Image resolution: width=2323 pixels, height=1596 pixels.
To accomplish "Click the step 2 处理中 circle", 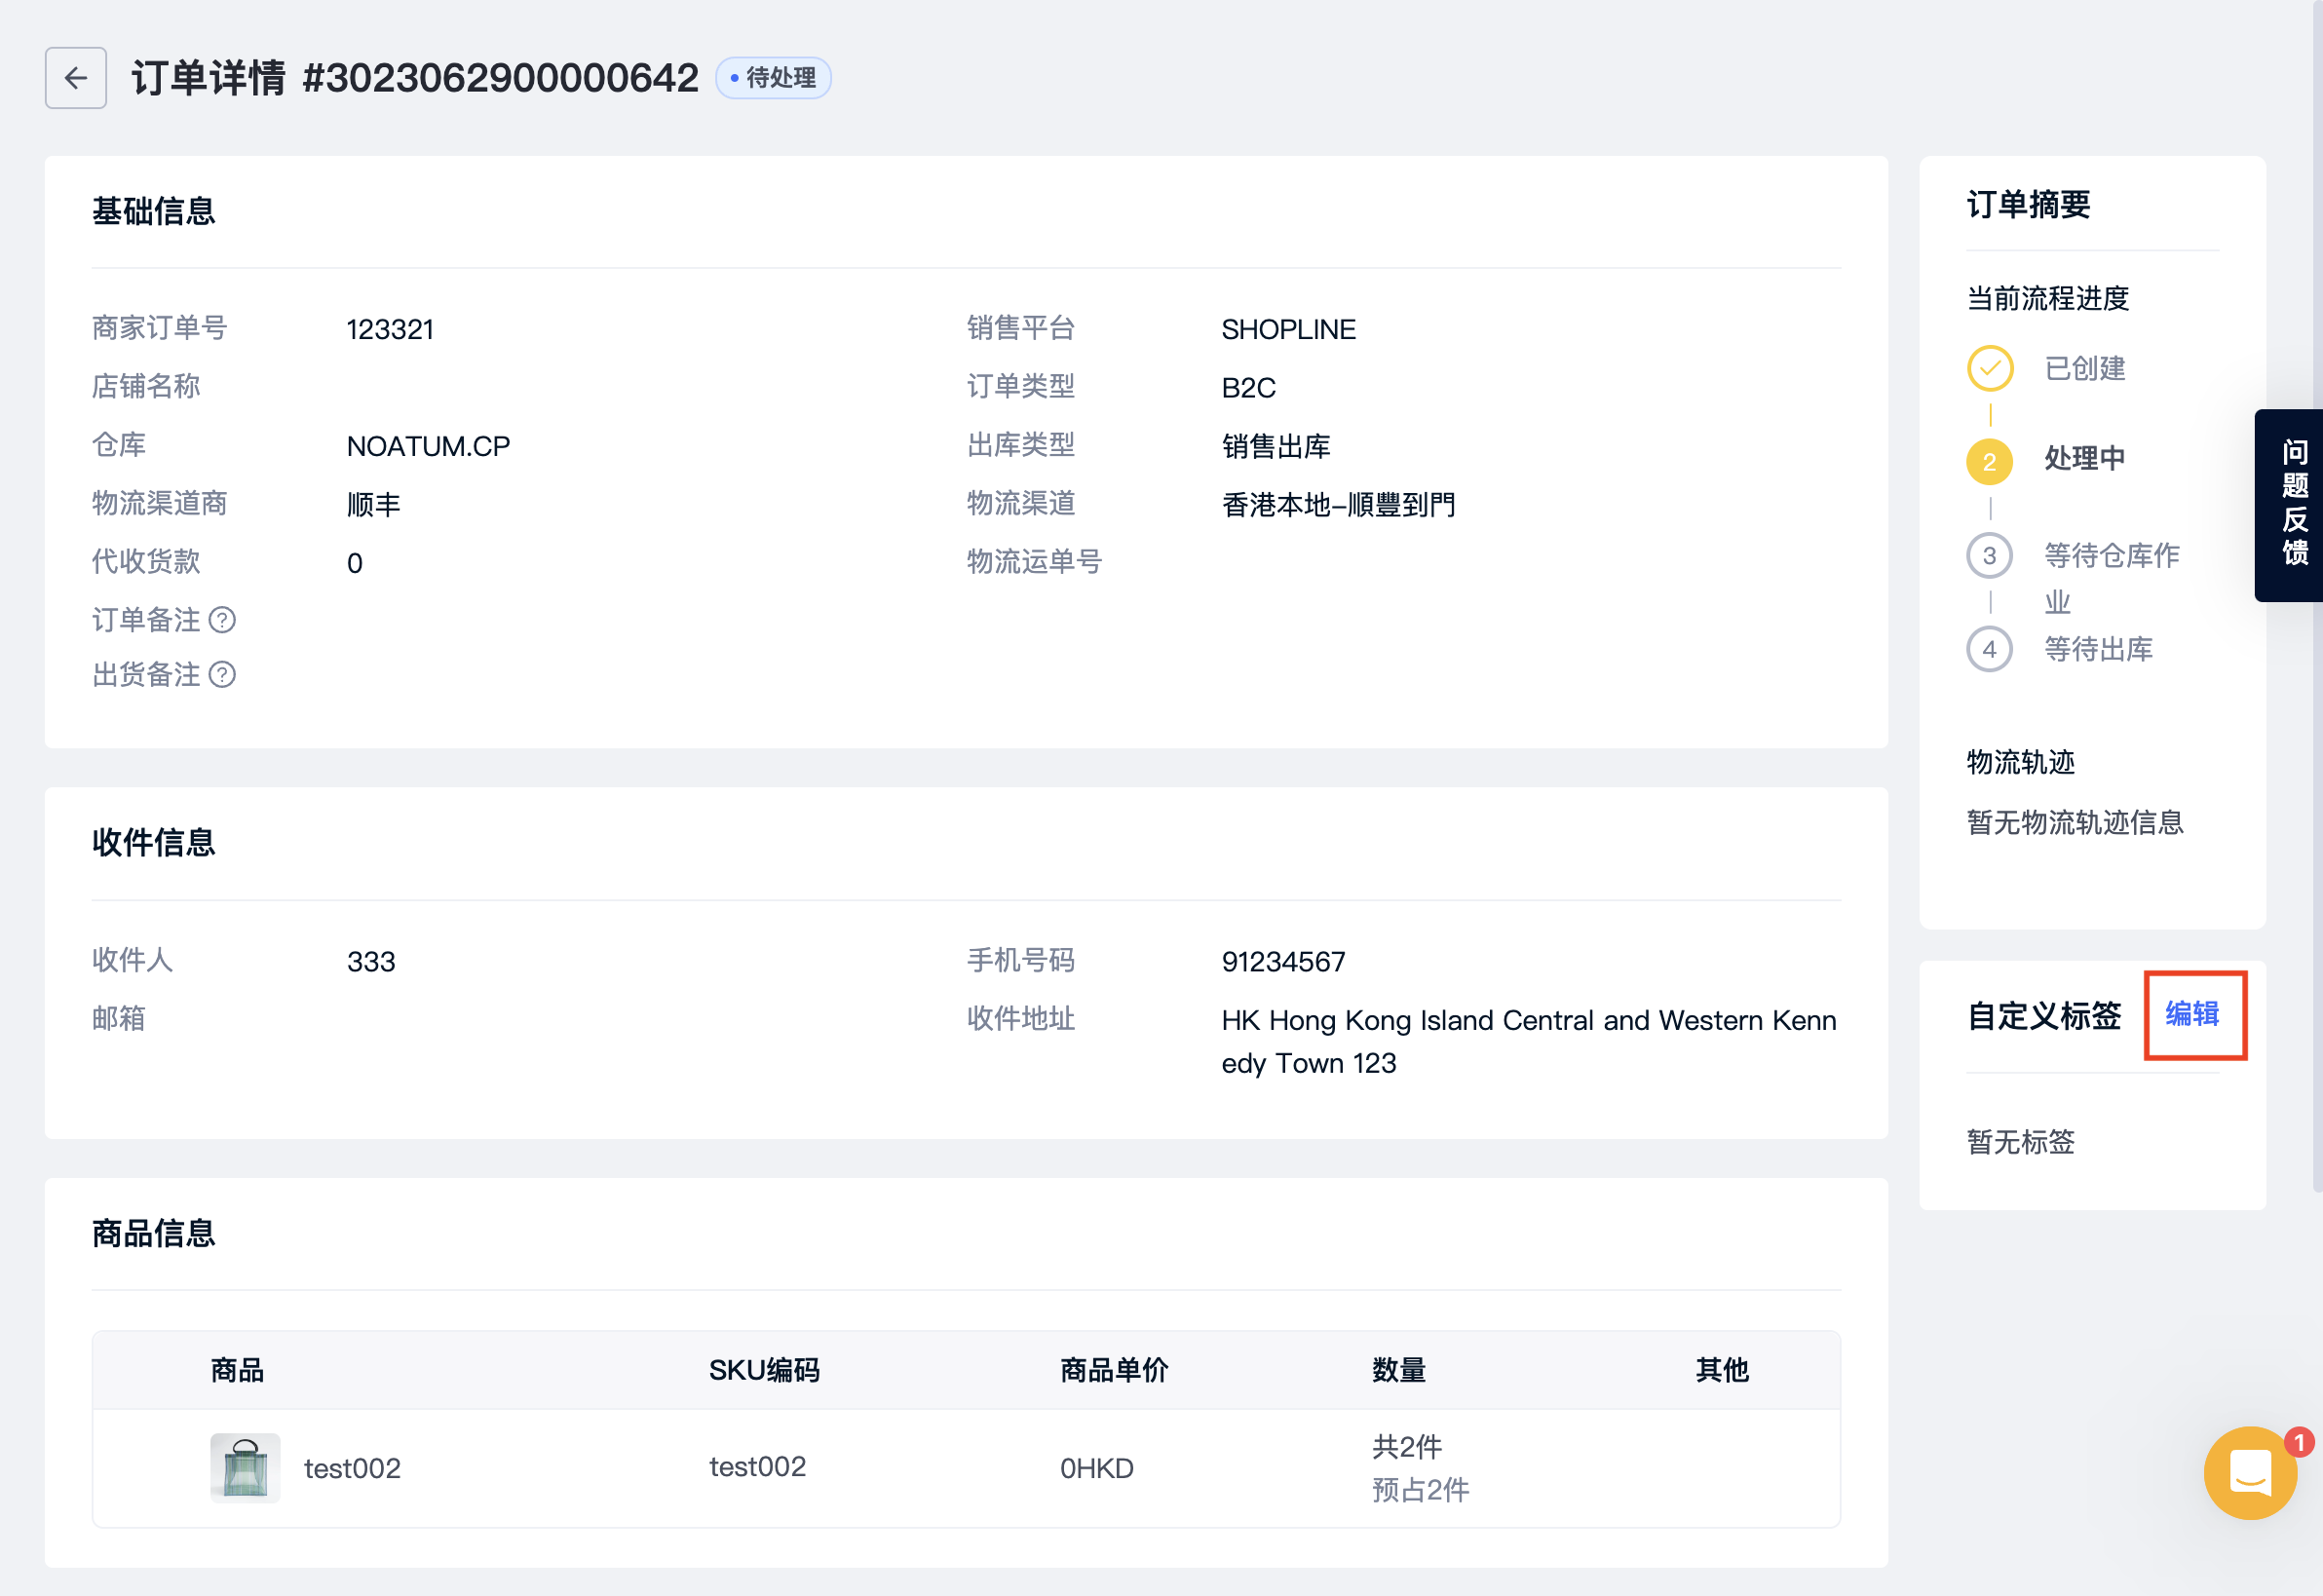I will 1990,461.
